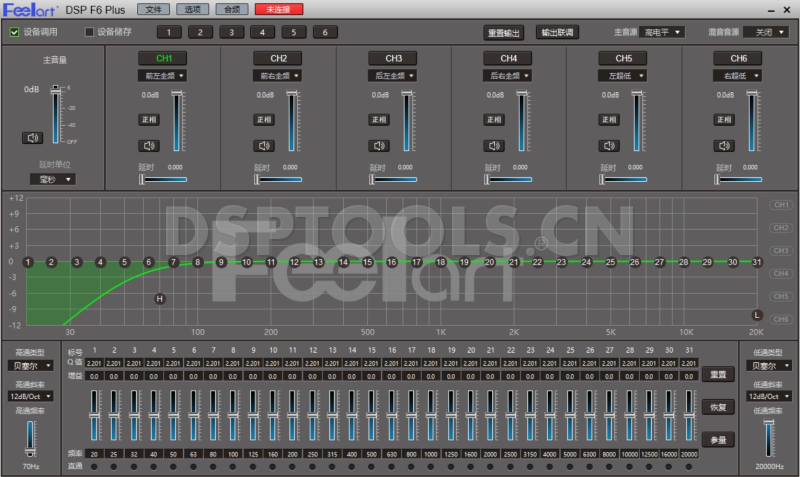The image size is (800, 477).
Task: Expand the 主音源 高电平 dropdown
Action: pos(662,32)
